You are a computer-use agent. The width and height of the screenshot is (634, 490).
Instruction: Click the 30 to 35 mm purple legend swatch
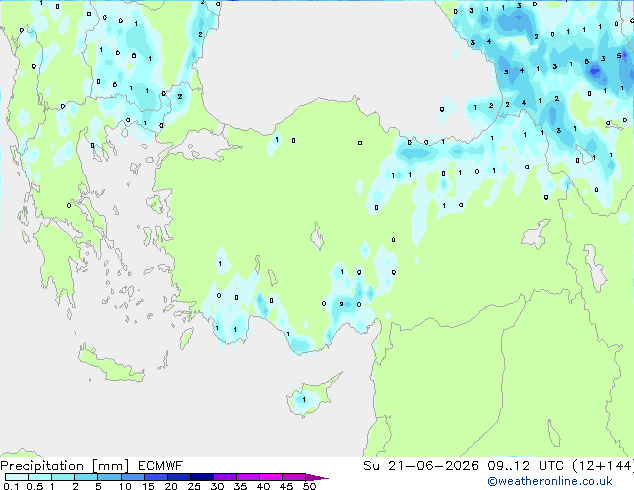pyautogui.click(x=225, y=477)
